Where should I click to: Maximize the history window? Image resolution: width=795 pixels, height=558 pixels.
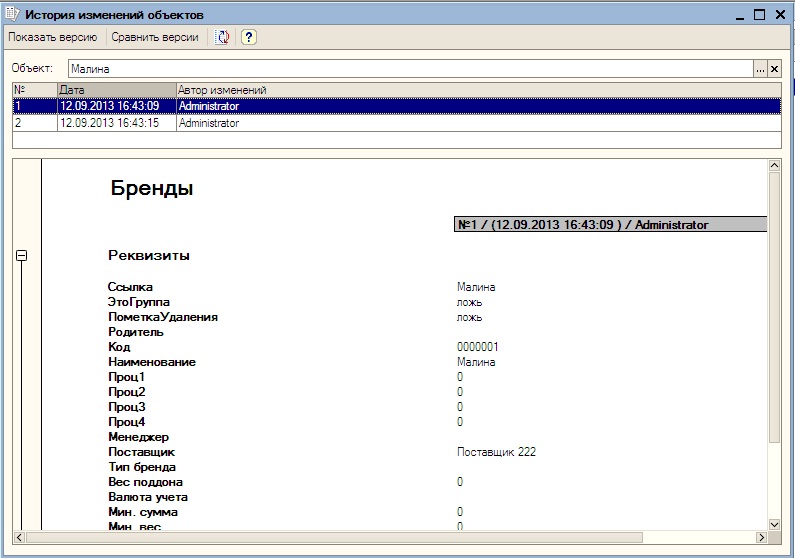click(760, 15)
